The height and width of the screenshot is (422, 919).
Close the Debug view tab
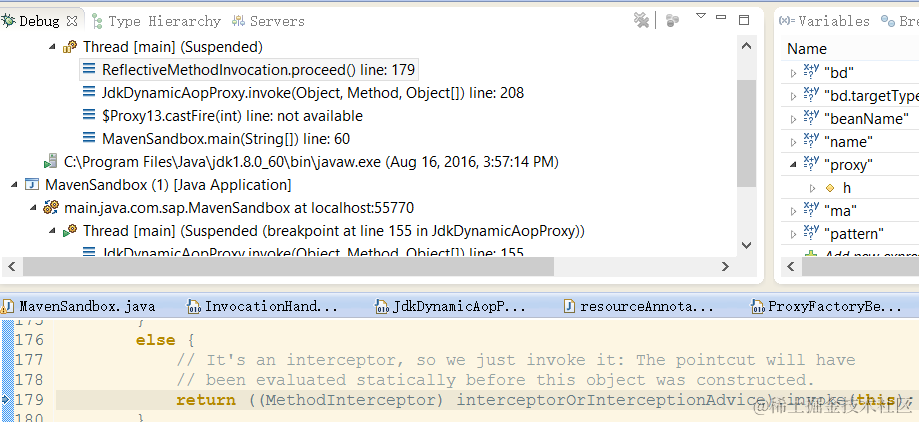coord(72,21)
